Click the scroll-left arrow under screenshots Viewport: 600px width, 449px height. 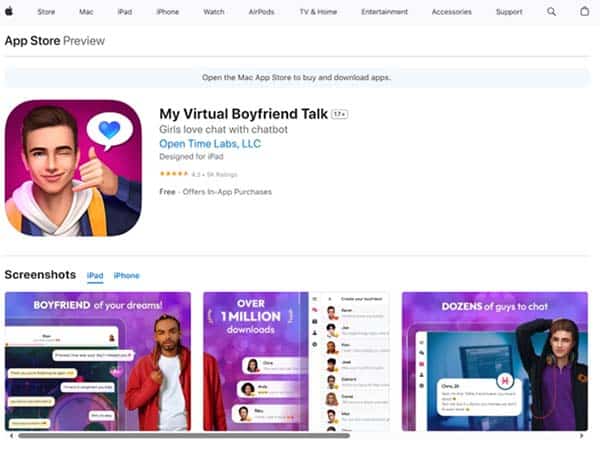click(x=11, y=436)
